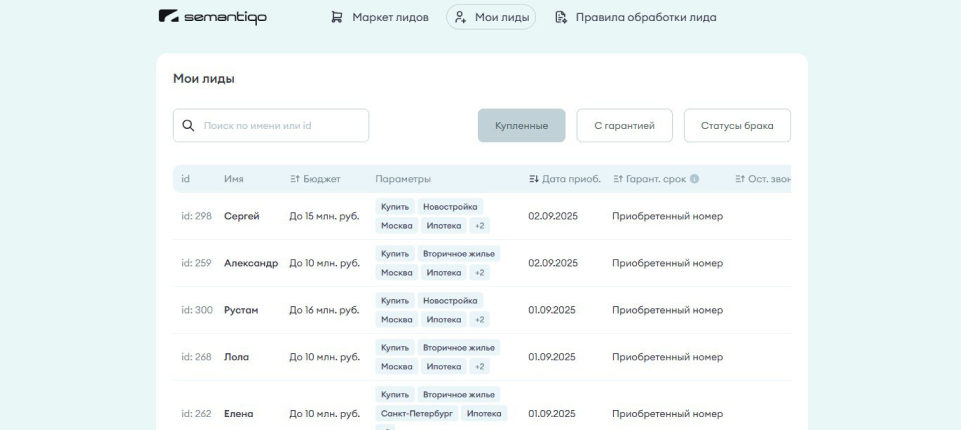Click Вторичное жилье tag in Александр row

pyautogui.click(x=458, y=254)
